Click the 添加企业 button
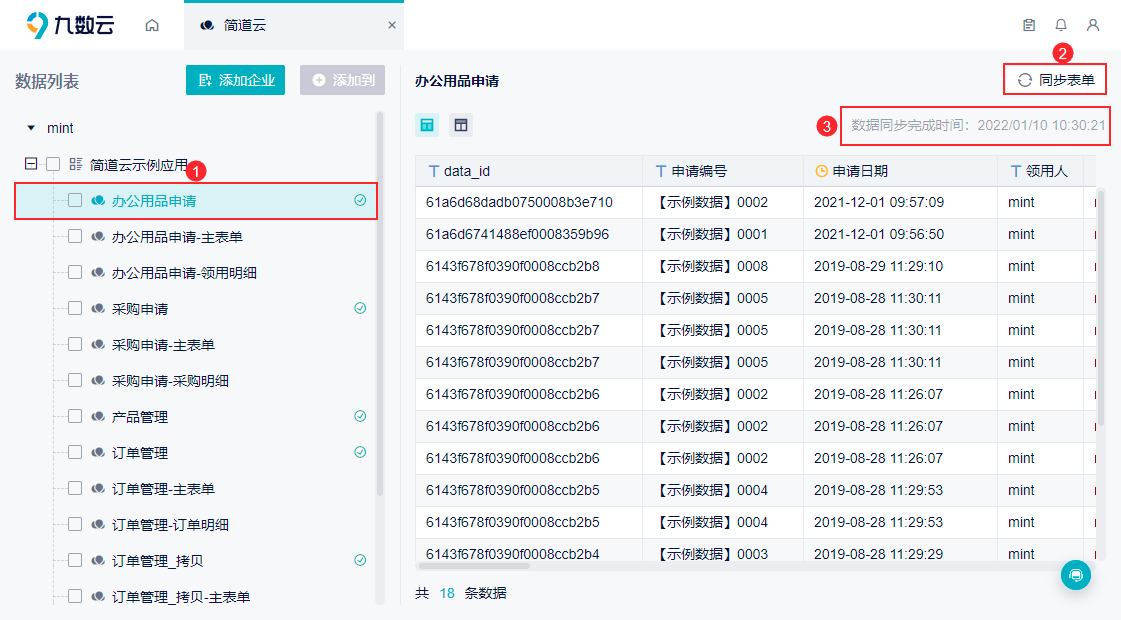Image resolution: width=1121 pixels, height=620 pixels. point(235,80)
